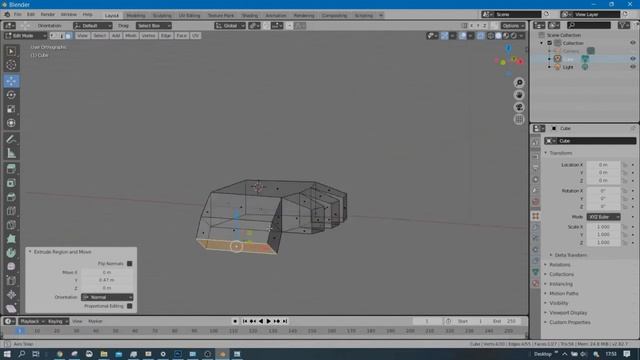The image size is (640, 360).
Task: Open the Render menu
Action: click(47, 15)
